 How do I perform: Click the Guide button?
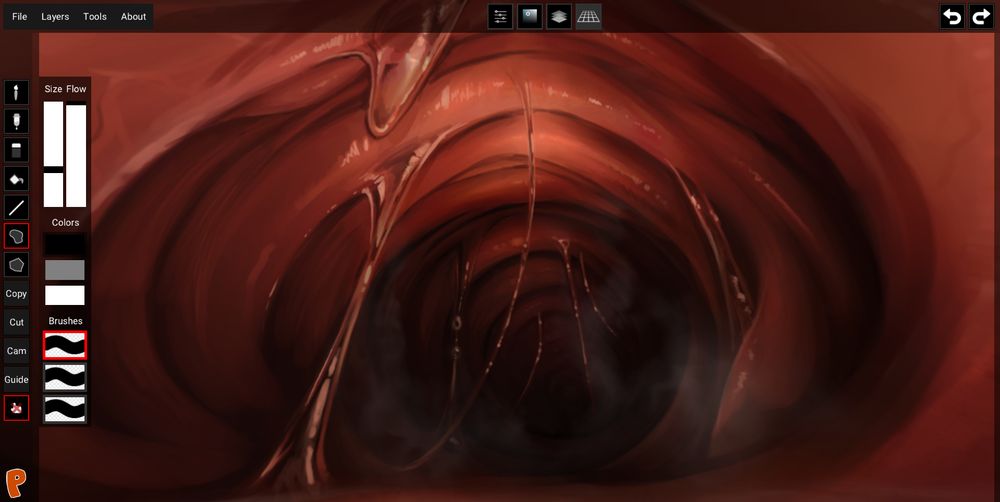click(16, 379)
